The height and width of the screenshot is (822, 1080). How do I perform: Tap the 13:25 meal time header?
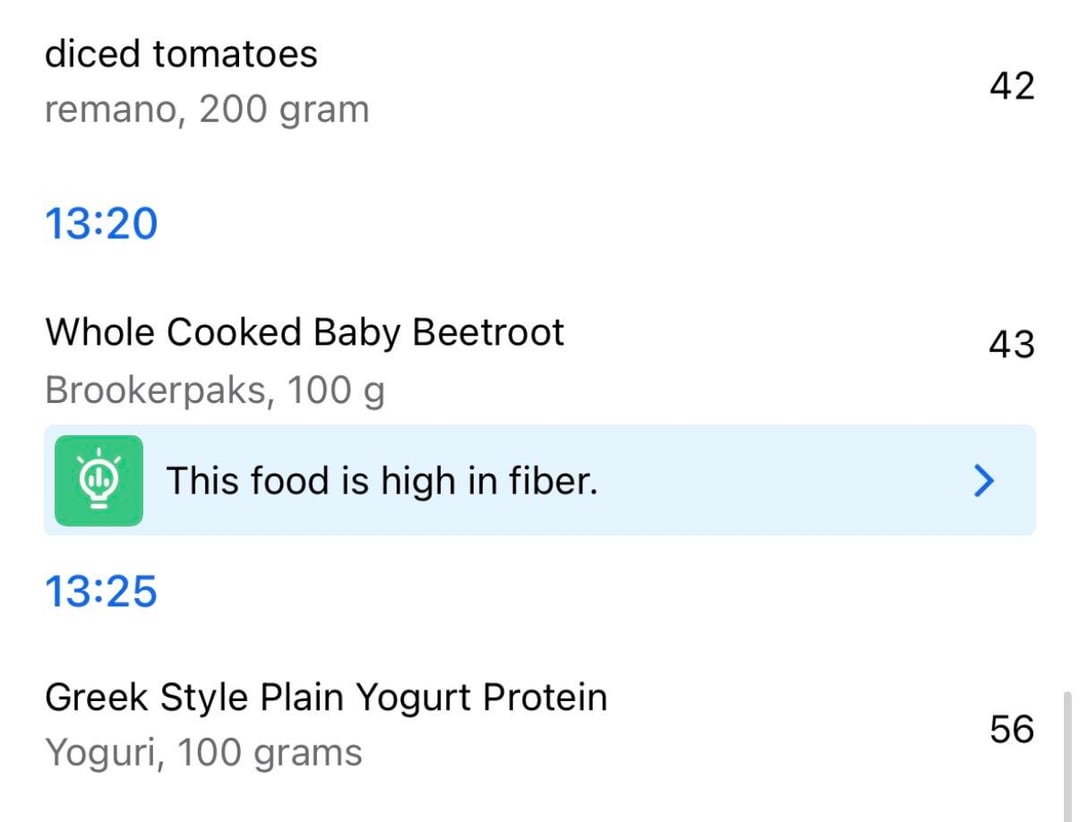point(101,592)
